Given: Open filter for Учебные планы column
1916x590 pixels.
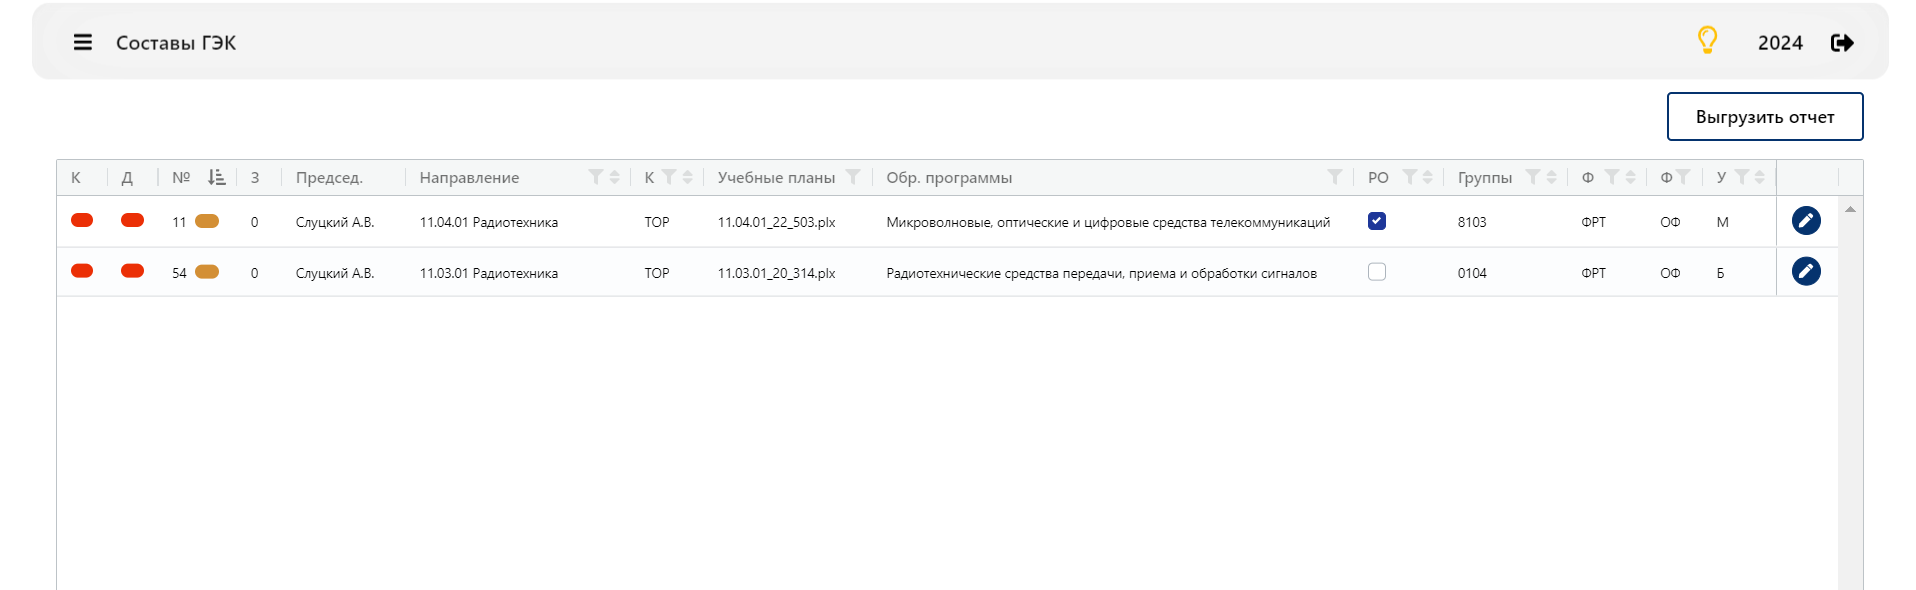Looking at the screenshot, I should point(853,177).
